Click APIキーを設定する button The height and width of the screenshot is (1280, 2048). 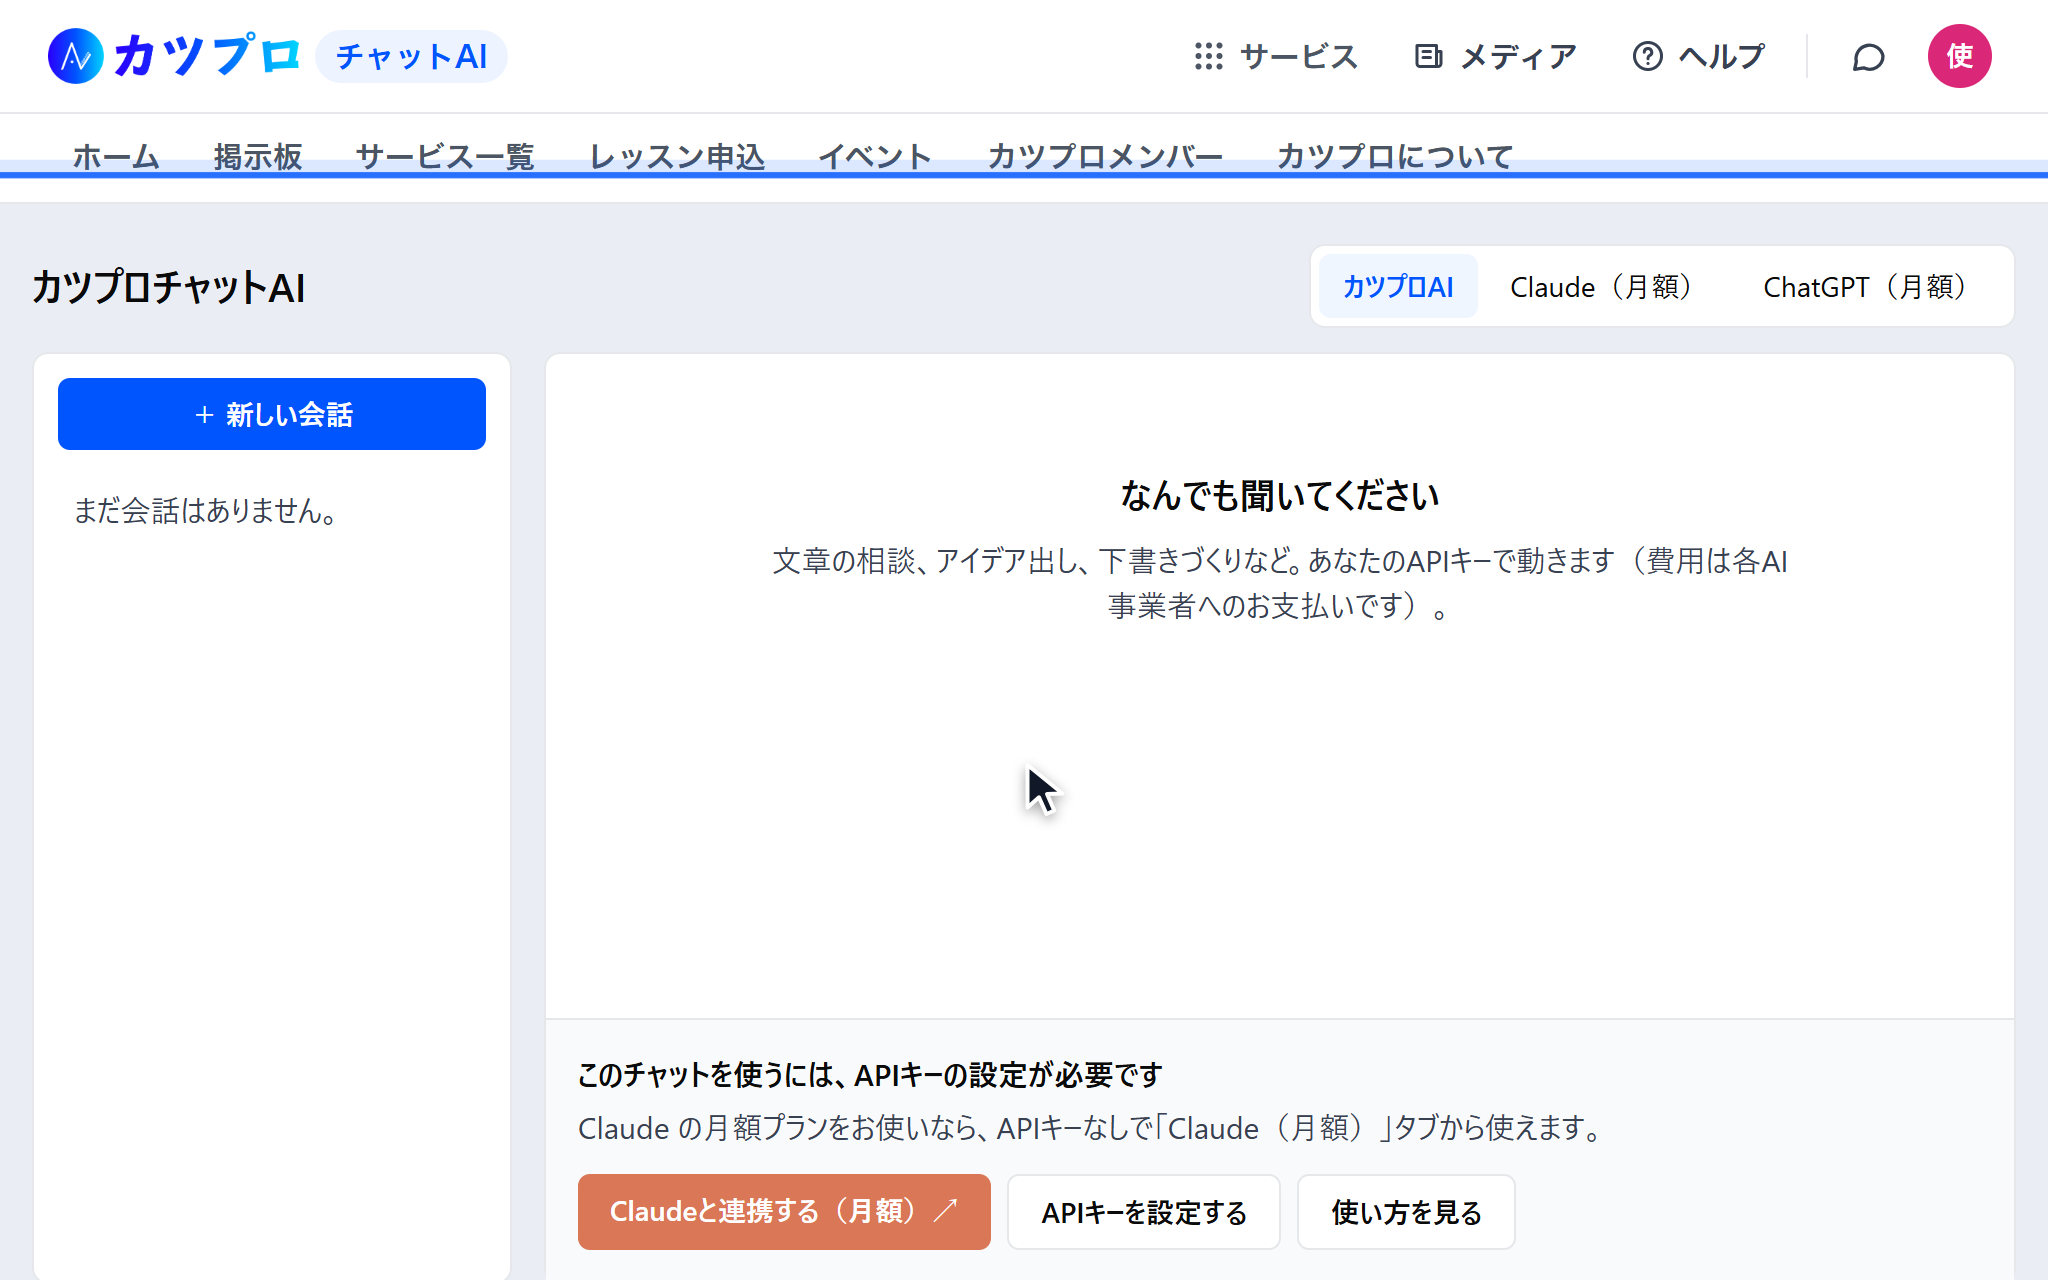pos(1144,1212)
